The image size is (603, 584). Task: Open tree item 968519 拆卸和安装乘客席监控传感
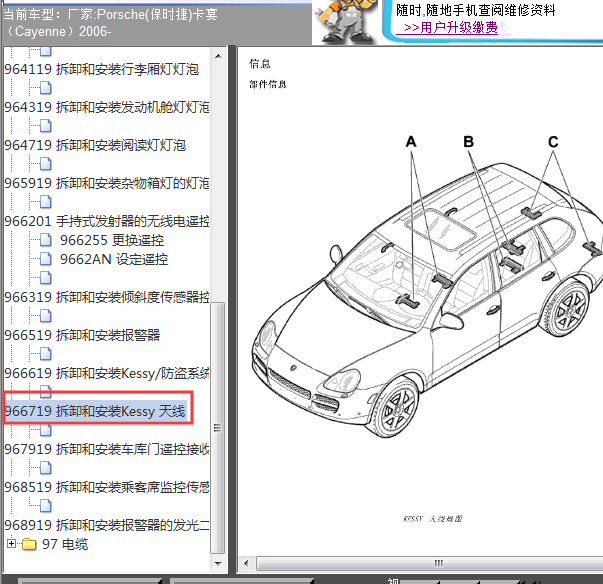[x=107, y=487]
